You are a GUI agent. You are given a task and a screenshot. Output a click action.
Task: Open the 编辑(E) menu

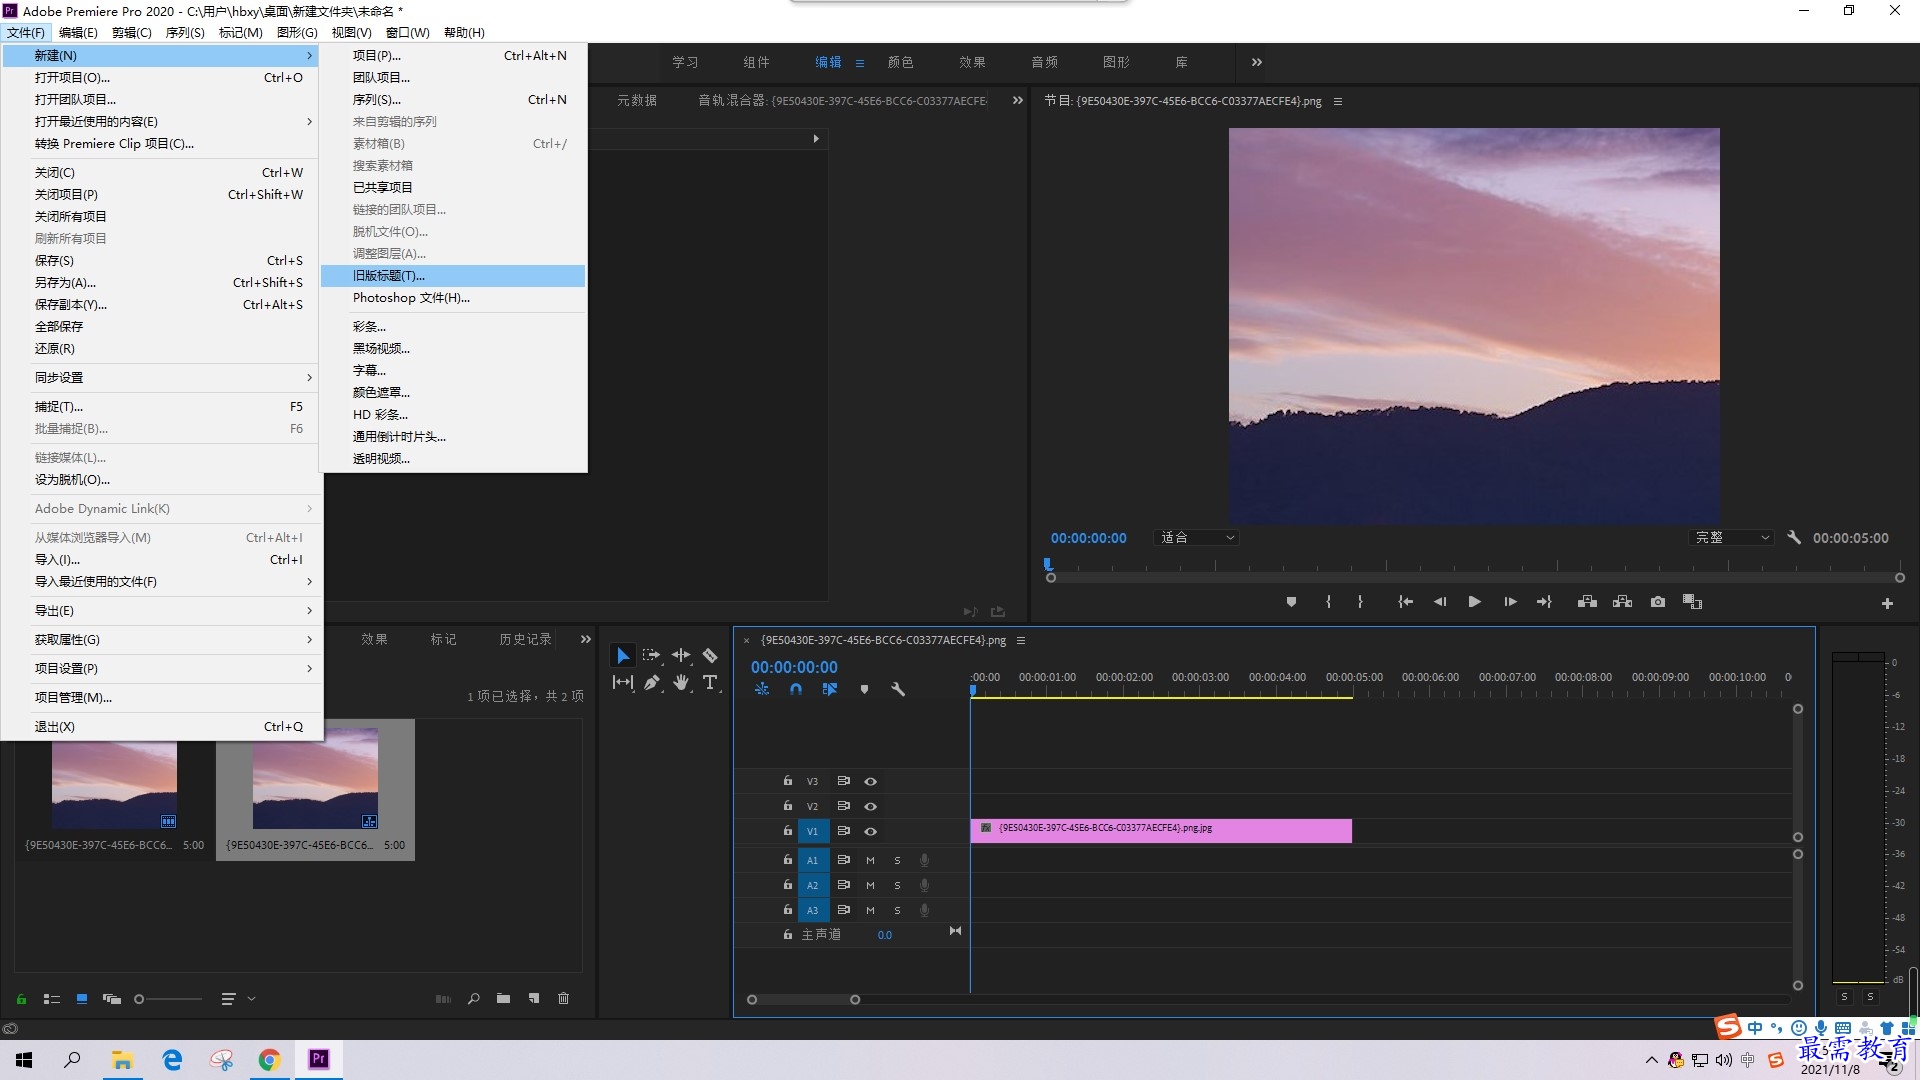click(x=78, y=32)
